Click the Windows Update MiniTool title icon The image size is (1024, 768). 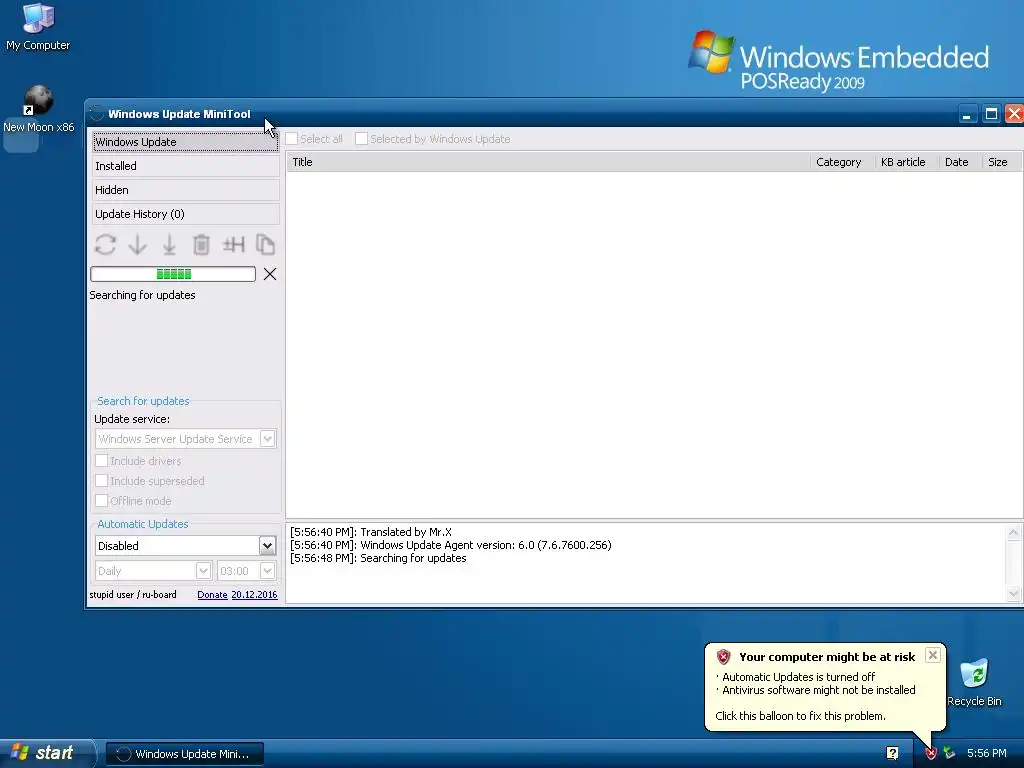[97, 114]
